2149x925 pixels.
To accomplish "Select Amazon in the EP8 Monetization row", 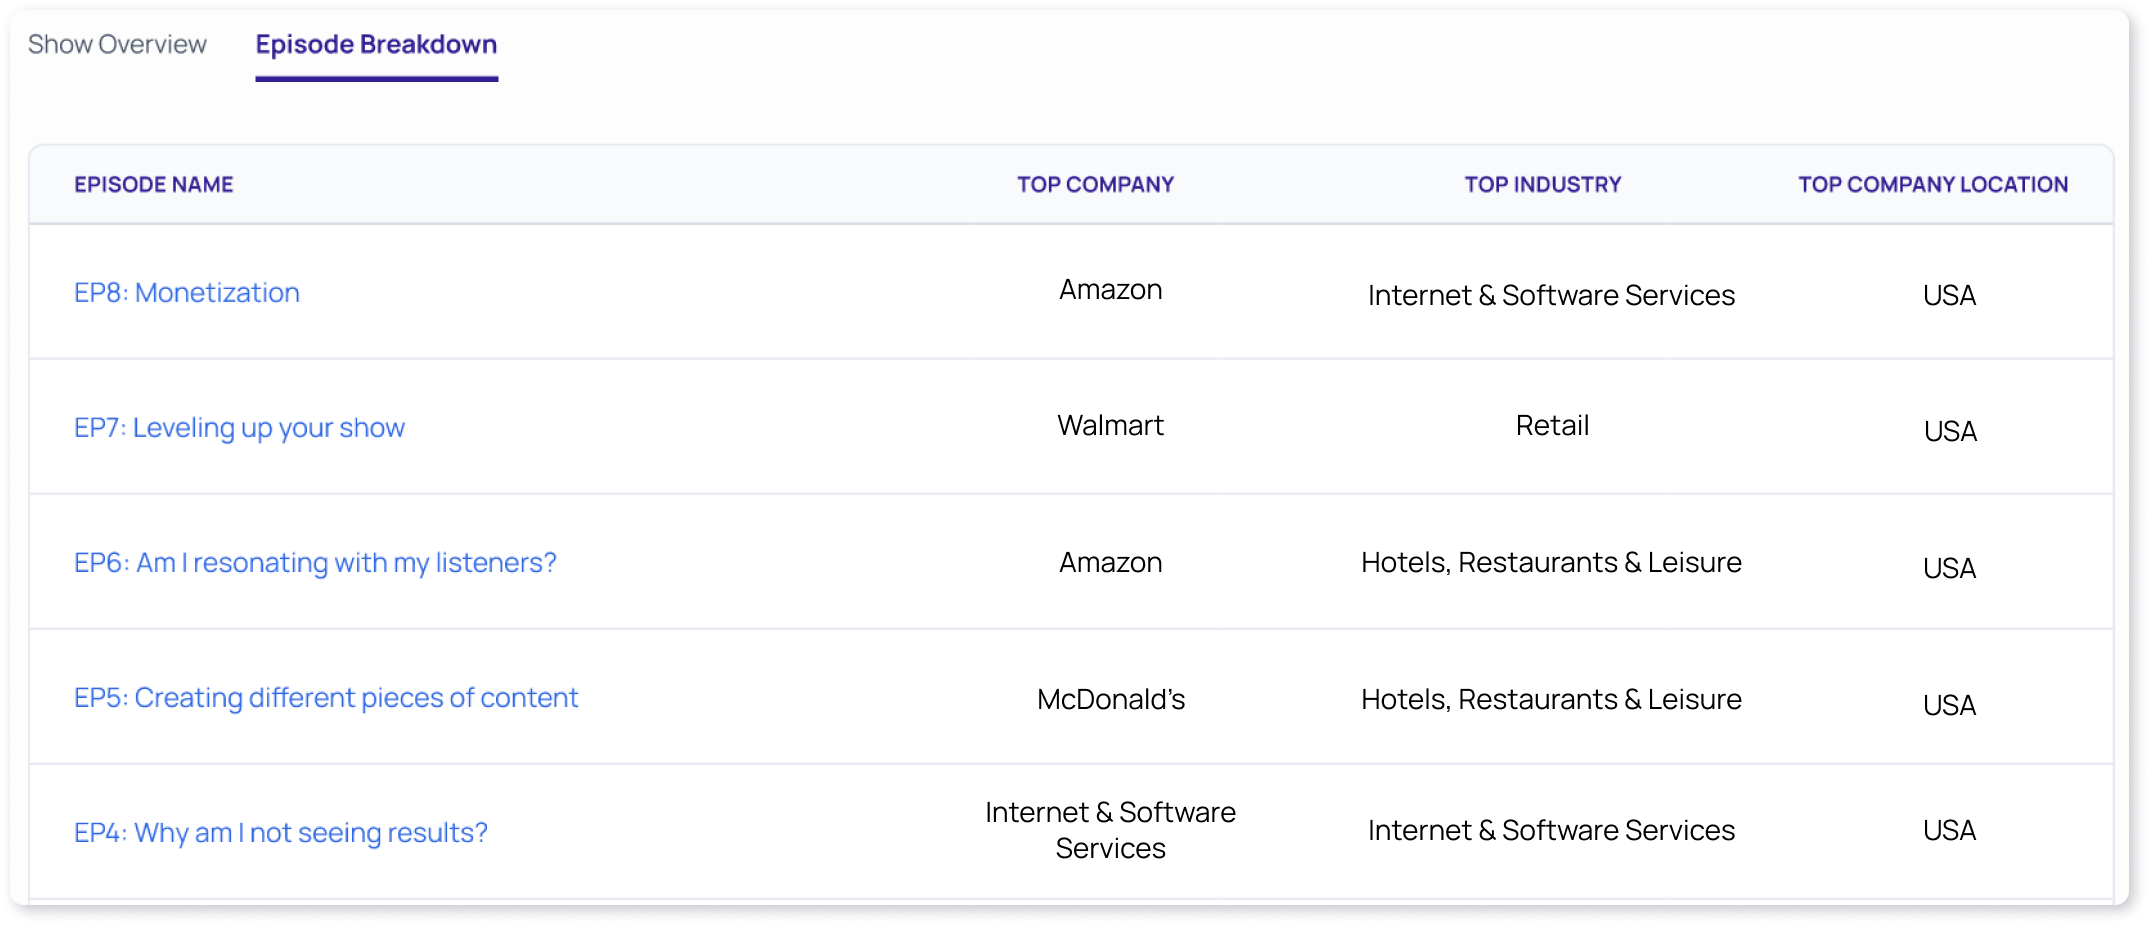I will pos(1110,290).
